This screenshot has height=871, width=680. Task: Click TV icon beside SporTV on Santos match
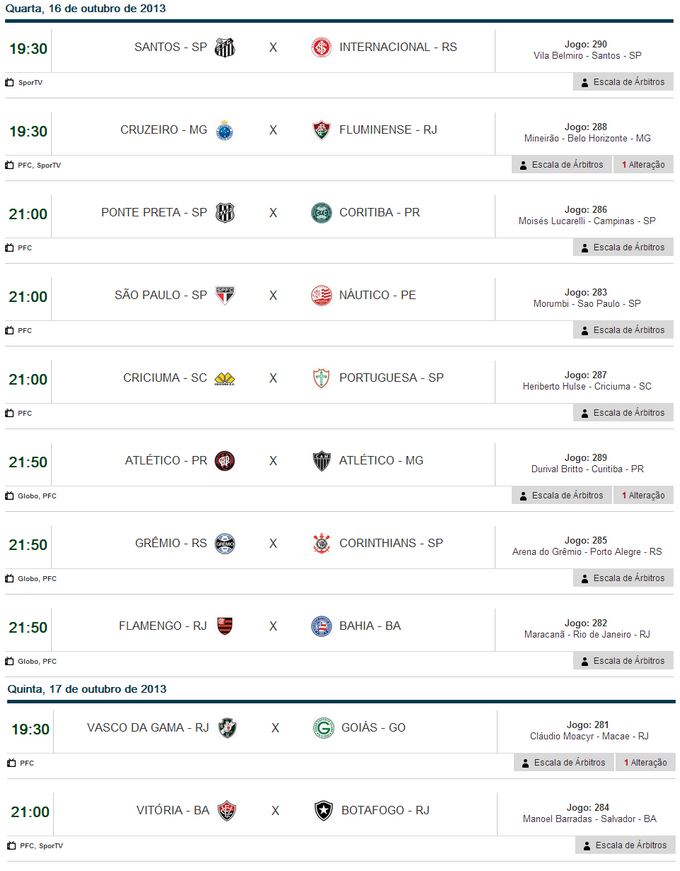click(10, 83)
